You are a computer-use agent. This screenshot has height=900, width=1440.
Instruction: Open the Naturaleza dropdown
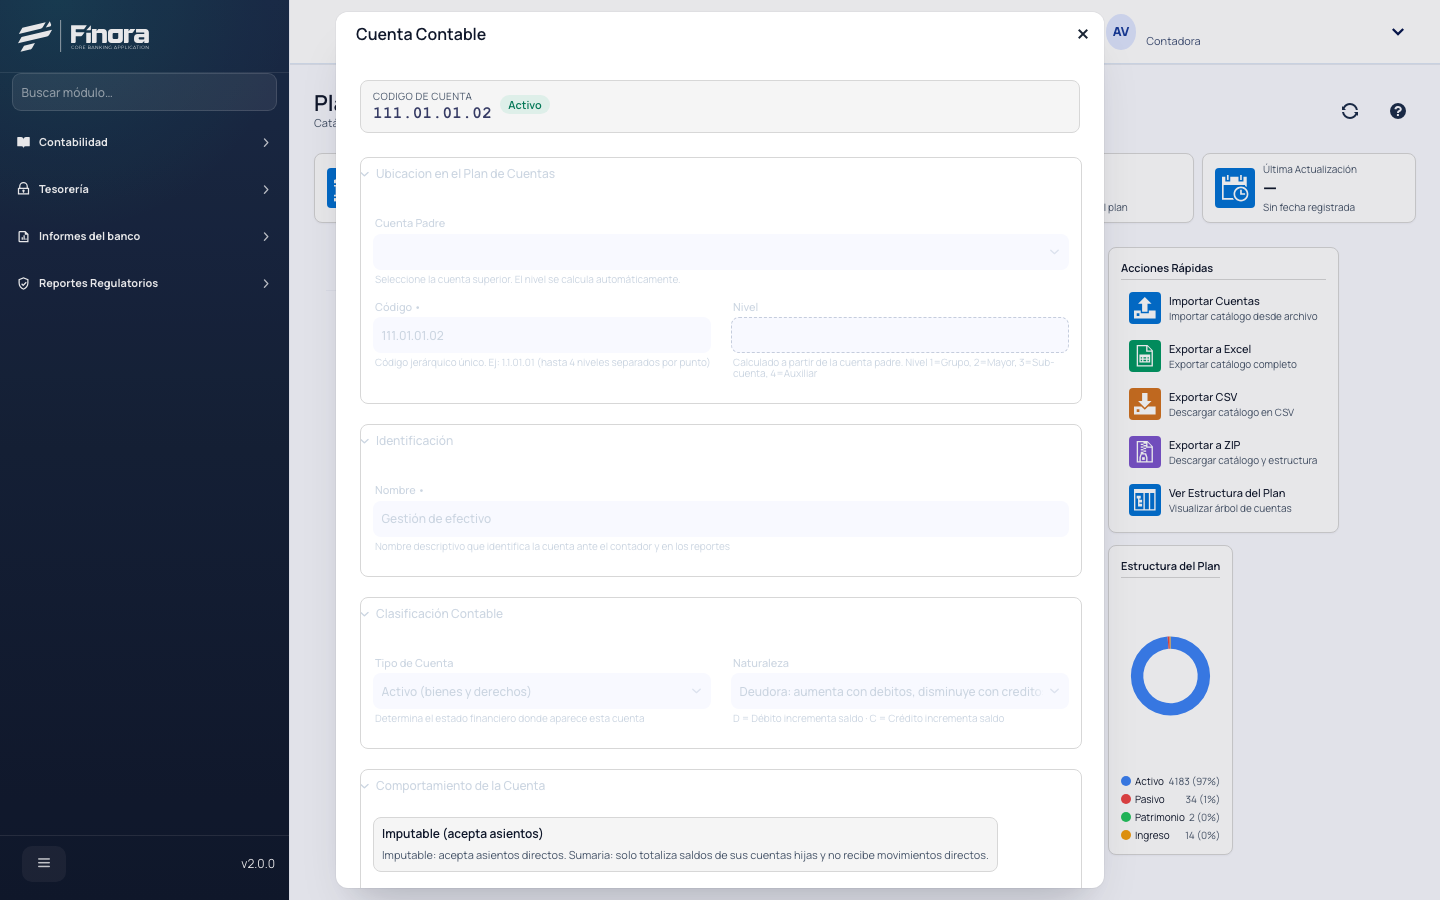point(900,691)
